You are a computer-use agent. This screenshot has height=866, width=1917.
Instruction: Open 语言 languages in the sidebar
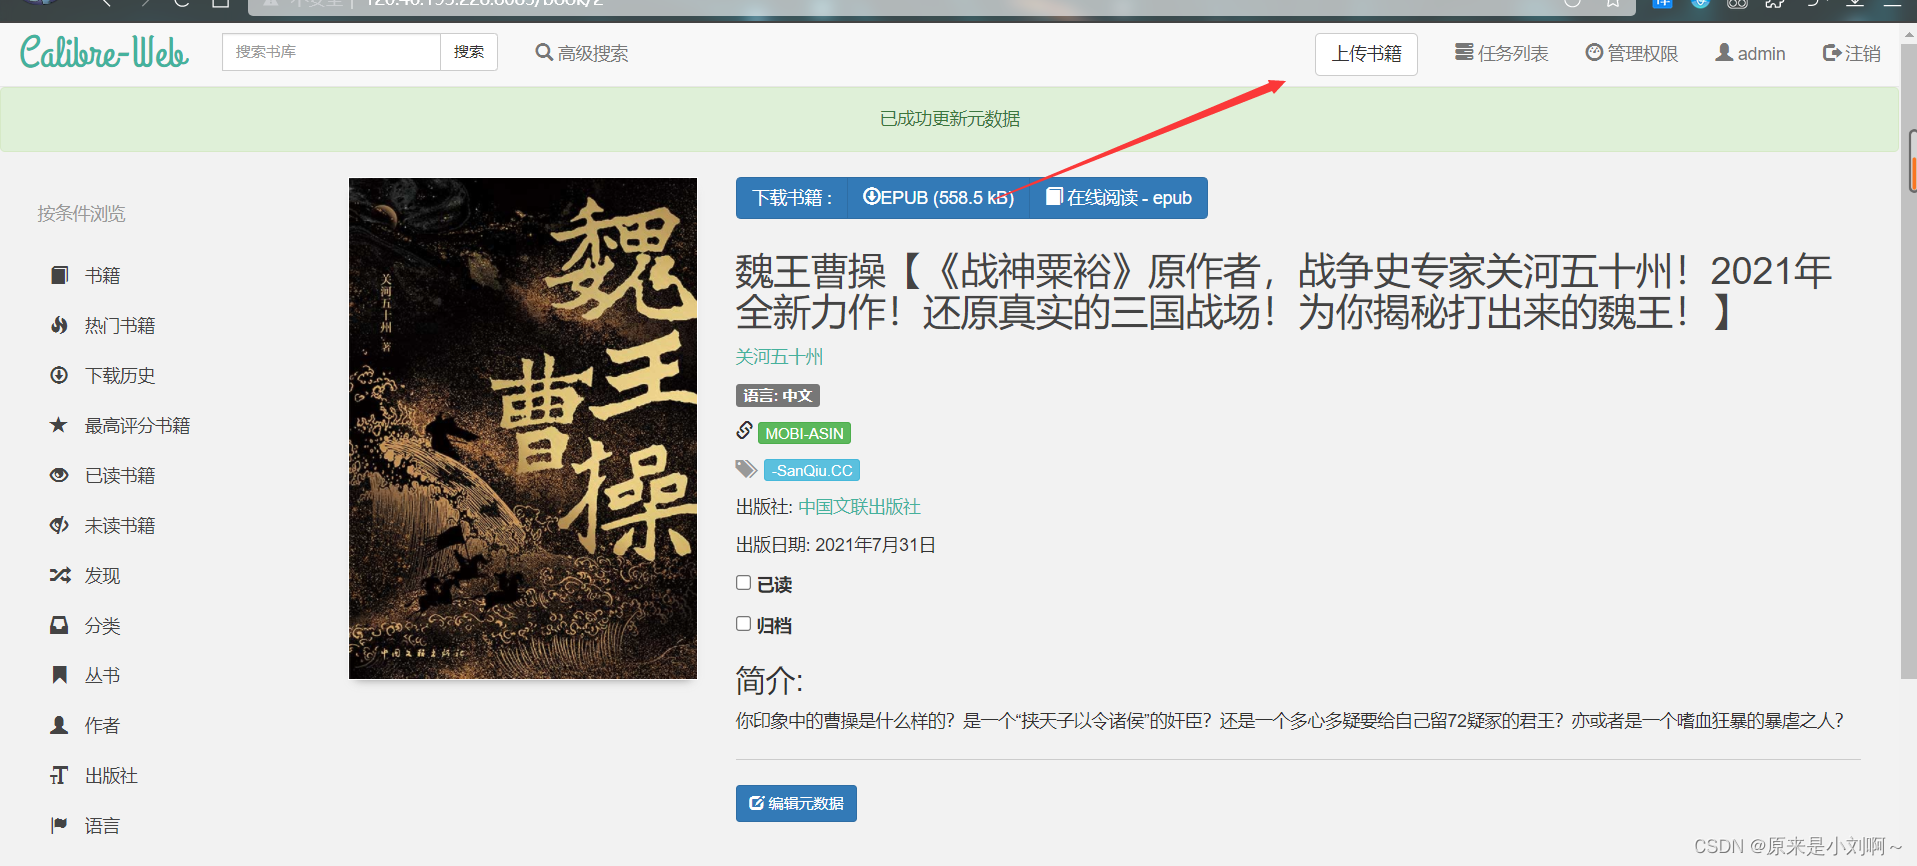(102, 825)
